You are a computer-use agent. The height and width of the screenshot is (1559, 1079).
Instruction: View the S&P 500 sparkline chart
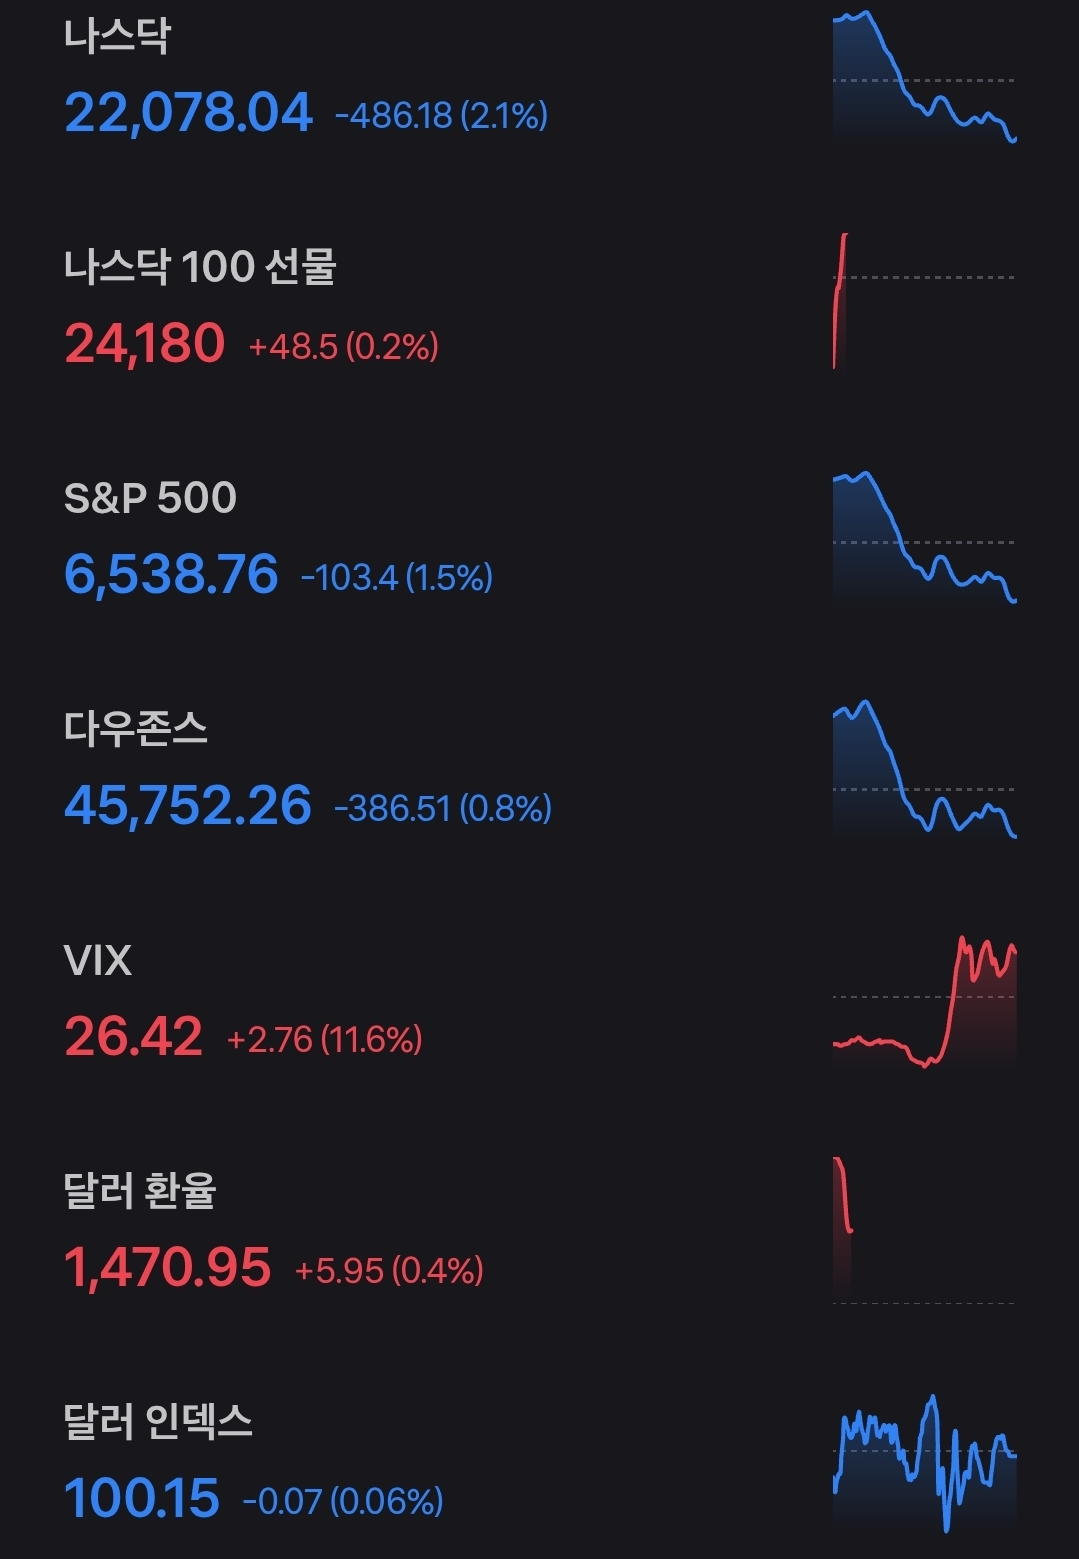point(924,540)
